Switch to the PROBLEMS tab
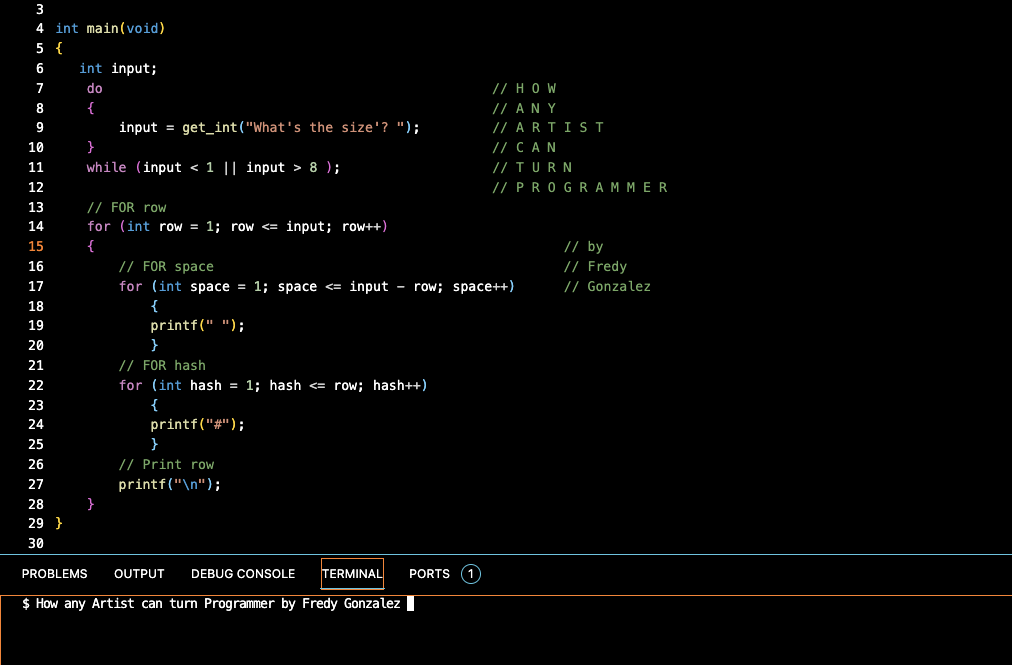 pyautogui.click(x=54, y=574)
